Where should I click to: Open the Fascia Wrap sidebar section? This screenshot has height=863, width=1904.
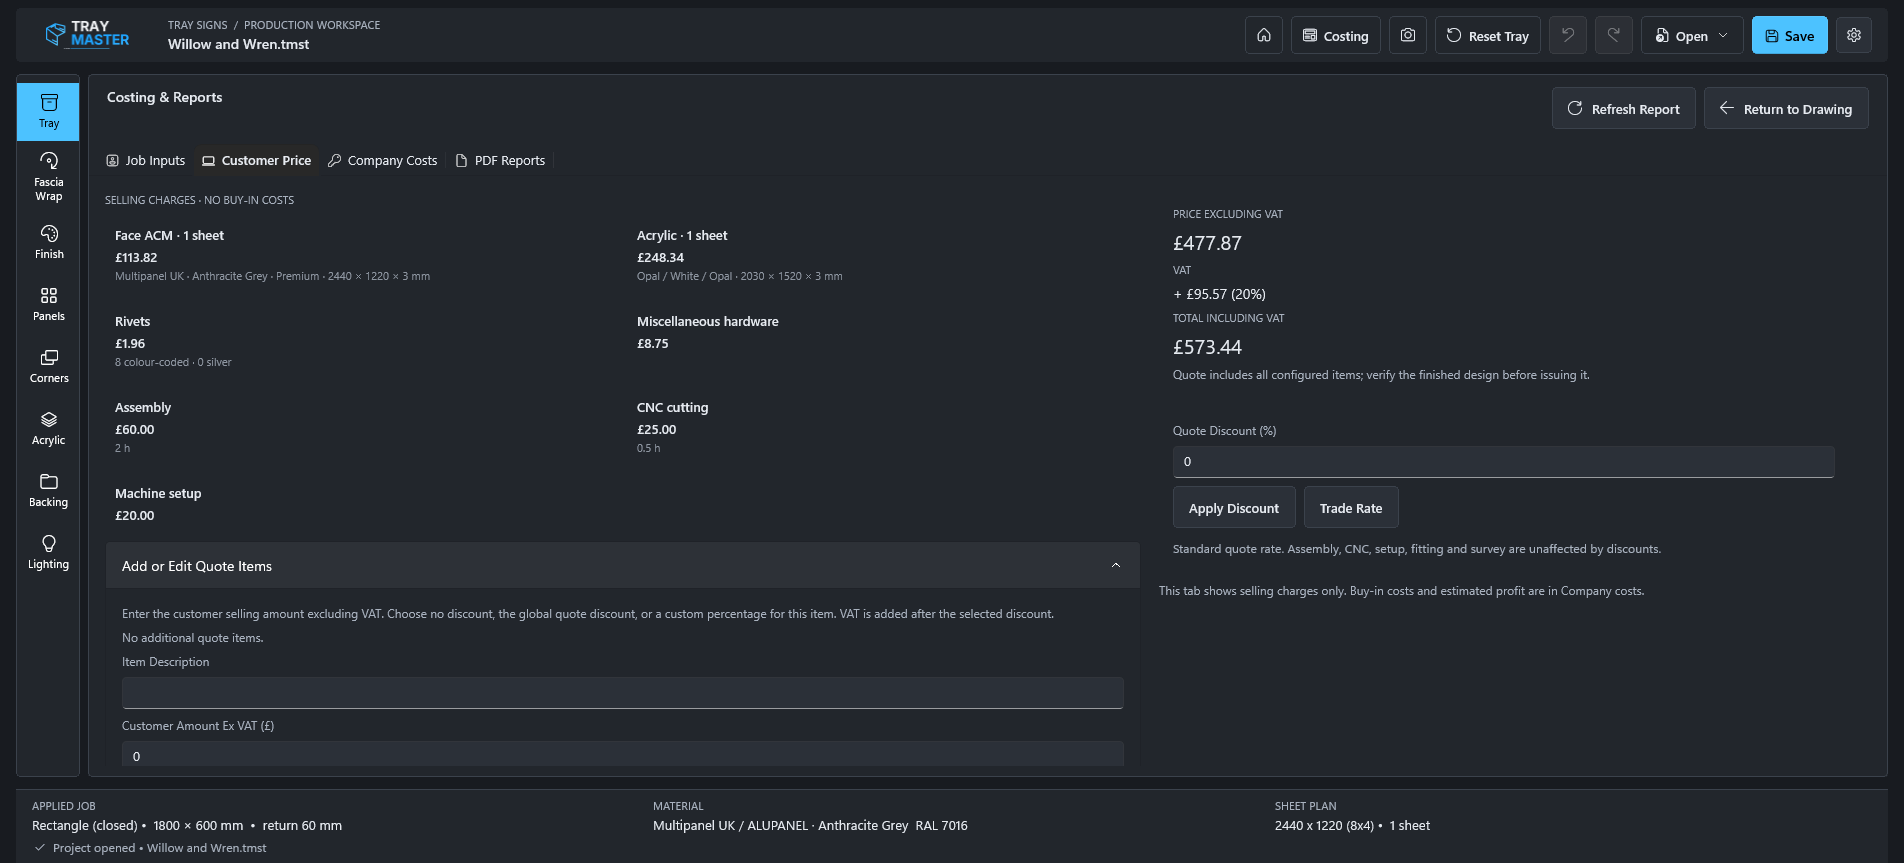[x=48, y=177]
